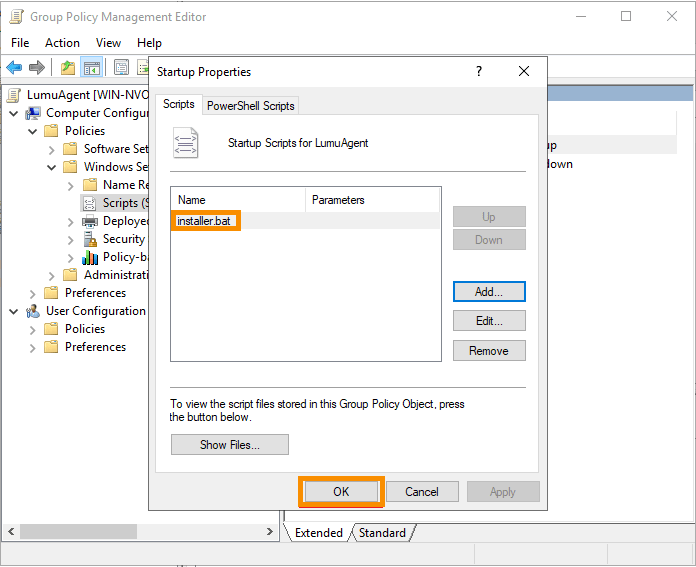Open the File menu
Viewport: 696px width, 567px height.
coord(20,43)
